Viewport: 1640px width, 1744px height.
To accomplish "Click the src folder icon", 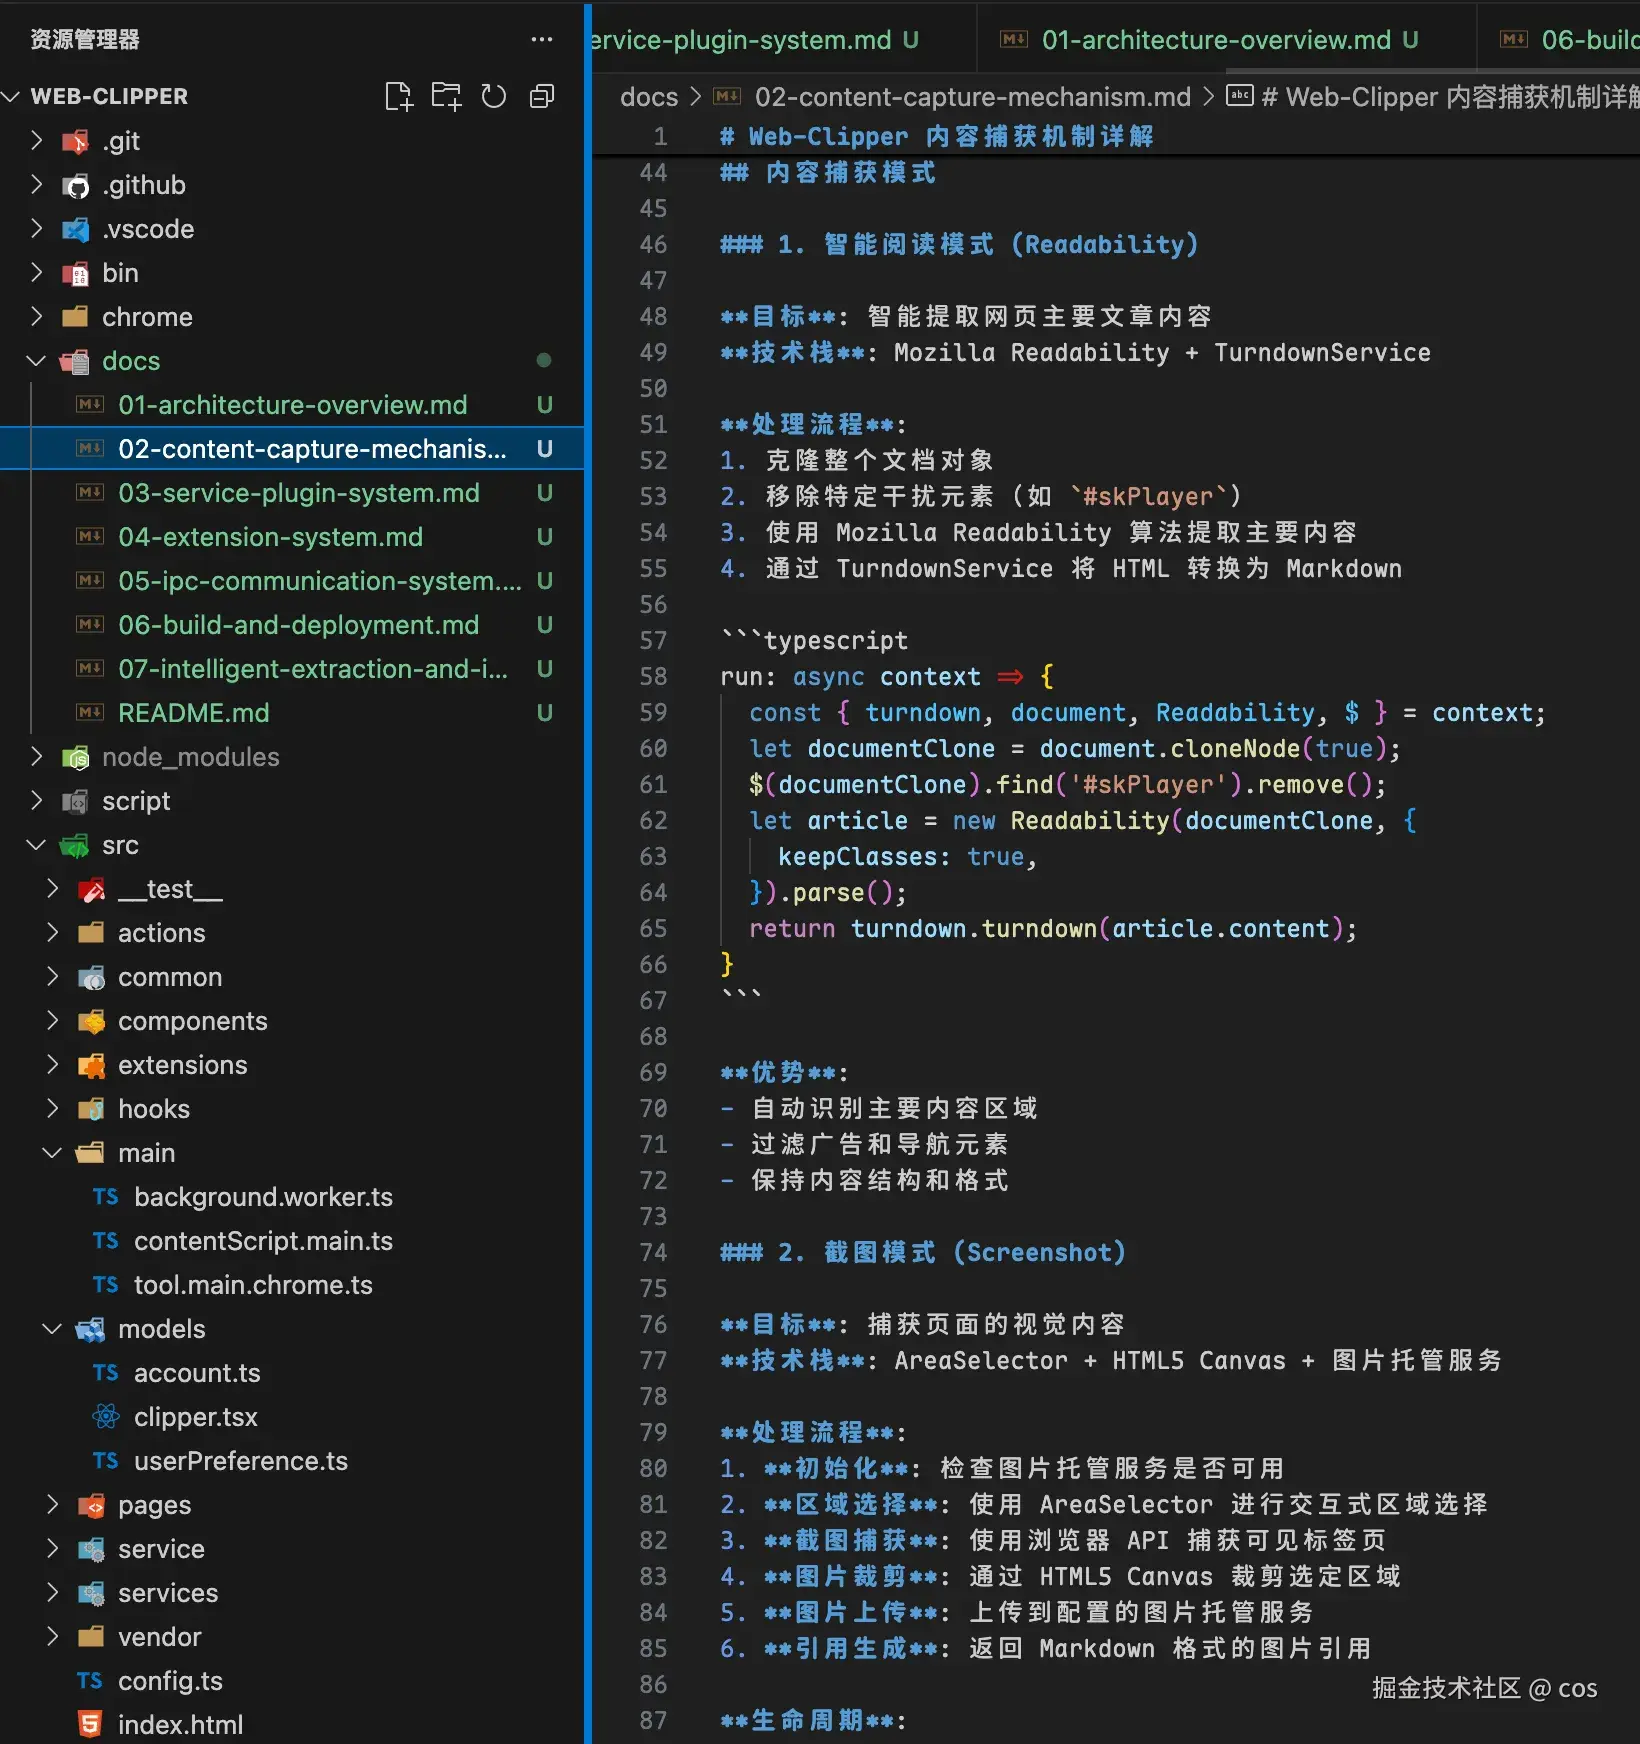I will (x=76, y=845).
